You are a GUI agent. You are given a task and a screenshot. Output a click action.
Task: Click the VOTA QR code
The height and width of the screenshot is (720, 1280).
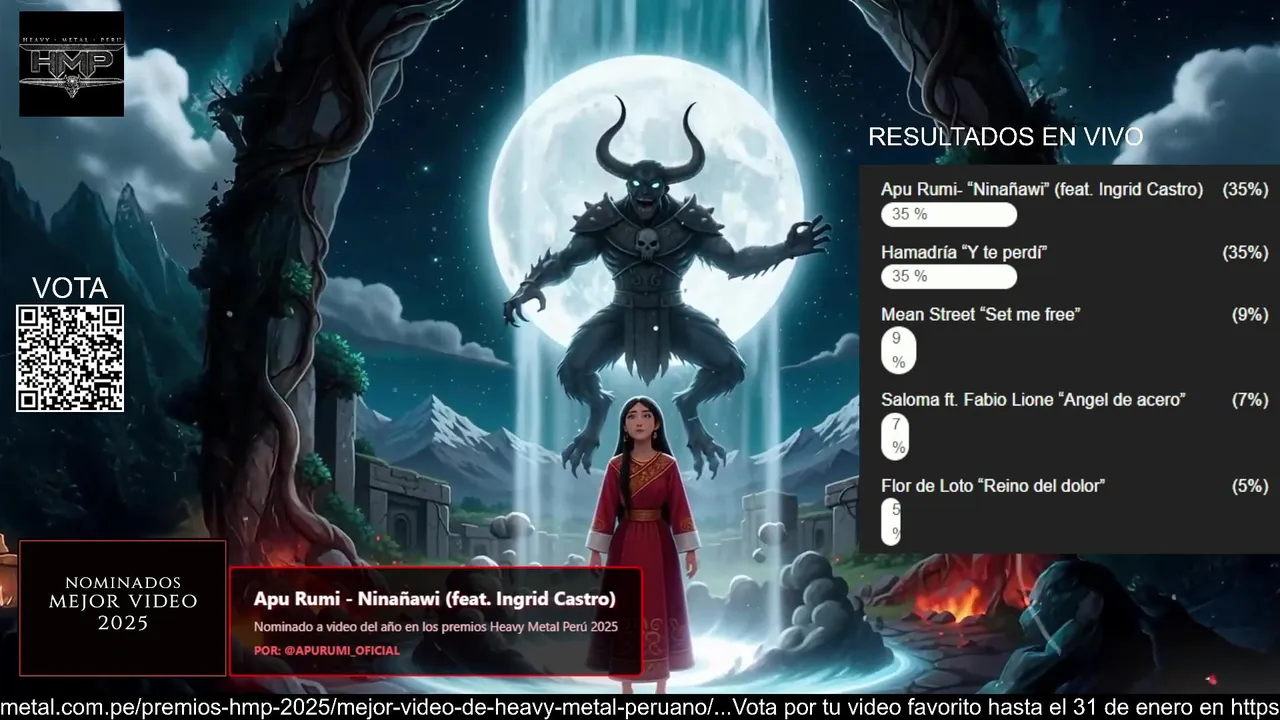coord(70,358)
